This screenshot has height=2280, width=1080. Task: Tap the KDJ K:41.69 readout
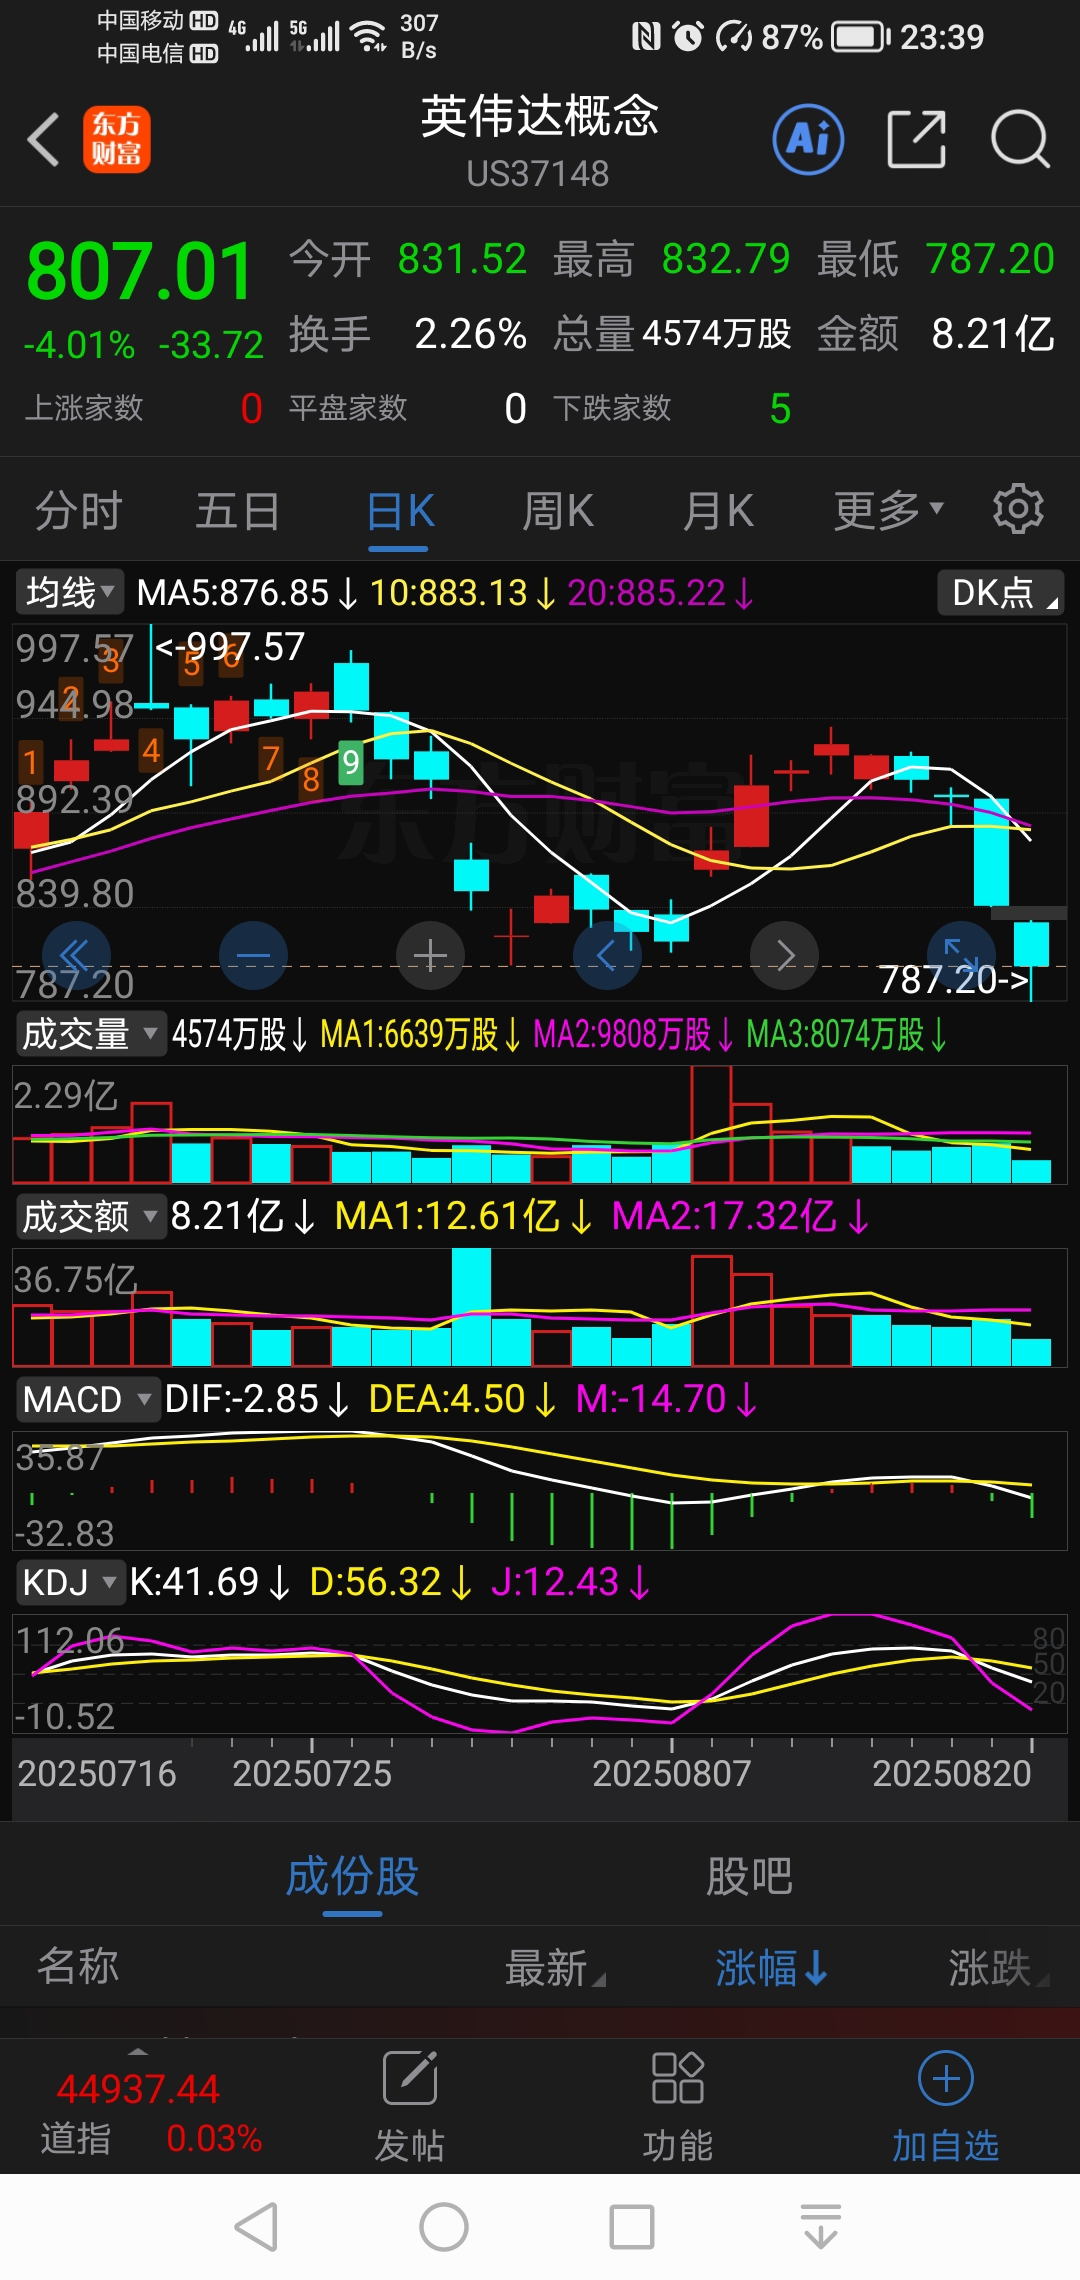coord(210,1582)
